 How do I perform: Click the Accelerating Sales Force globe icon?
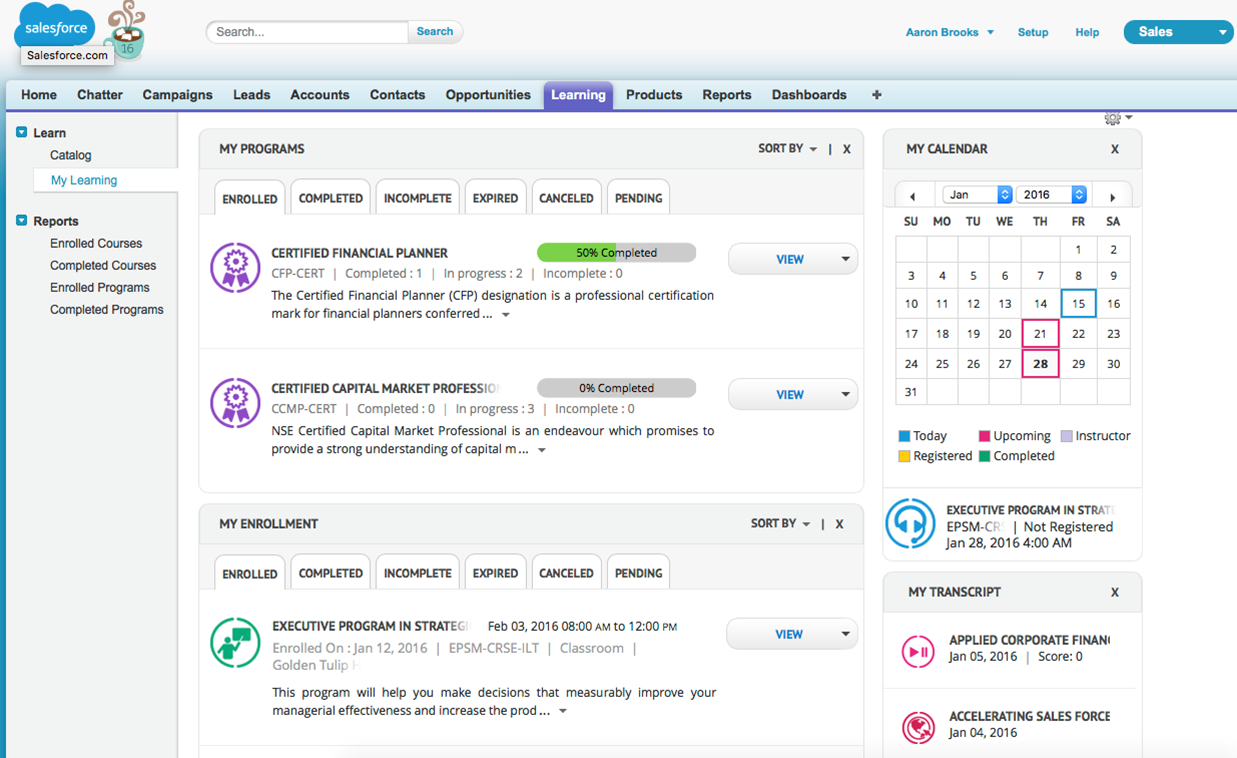coord(918,727)
